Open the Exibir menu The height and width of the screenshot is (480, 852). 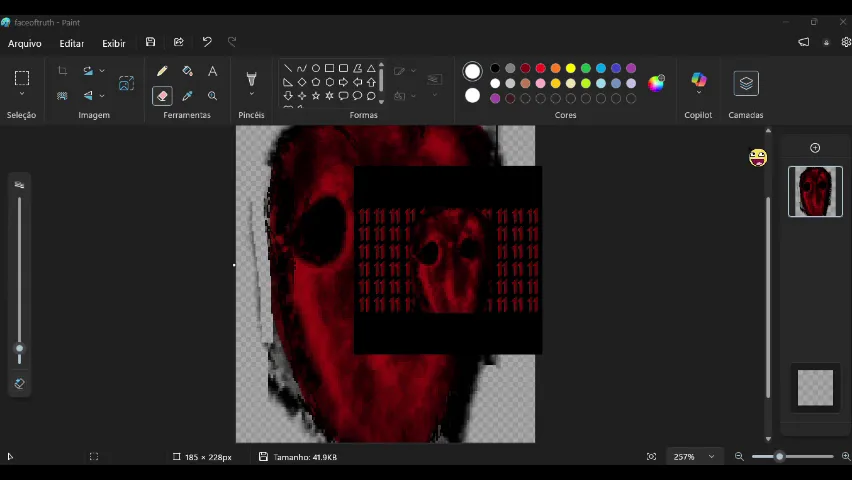click(x=114, y=43)
